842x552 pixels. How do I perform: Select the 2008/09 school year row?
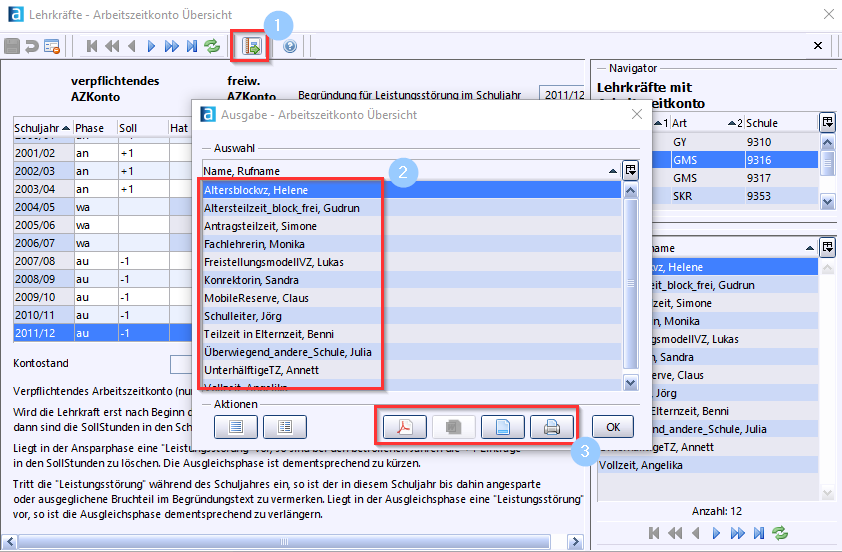(x=103, y=279)
